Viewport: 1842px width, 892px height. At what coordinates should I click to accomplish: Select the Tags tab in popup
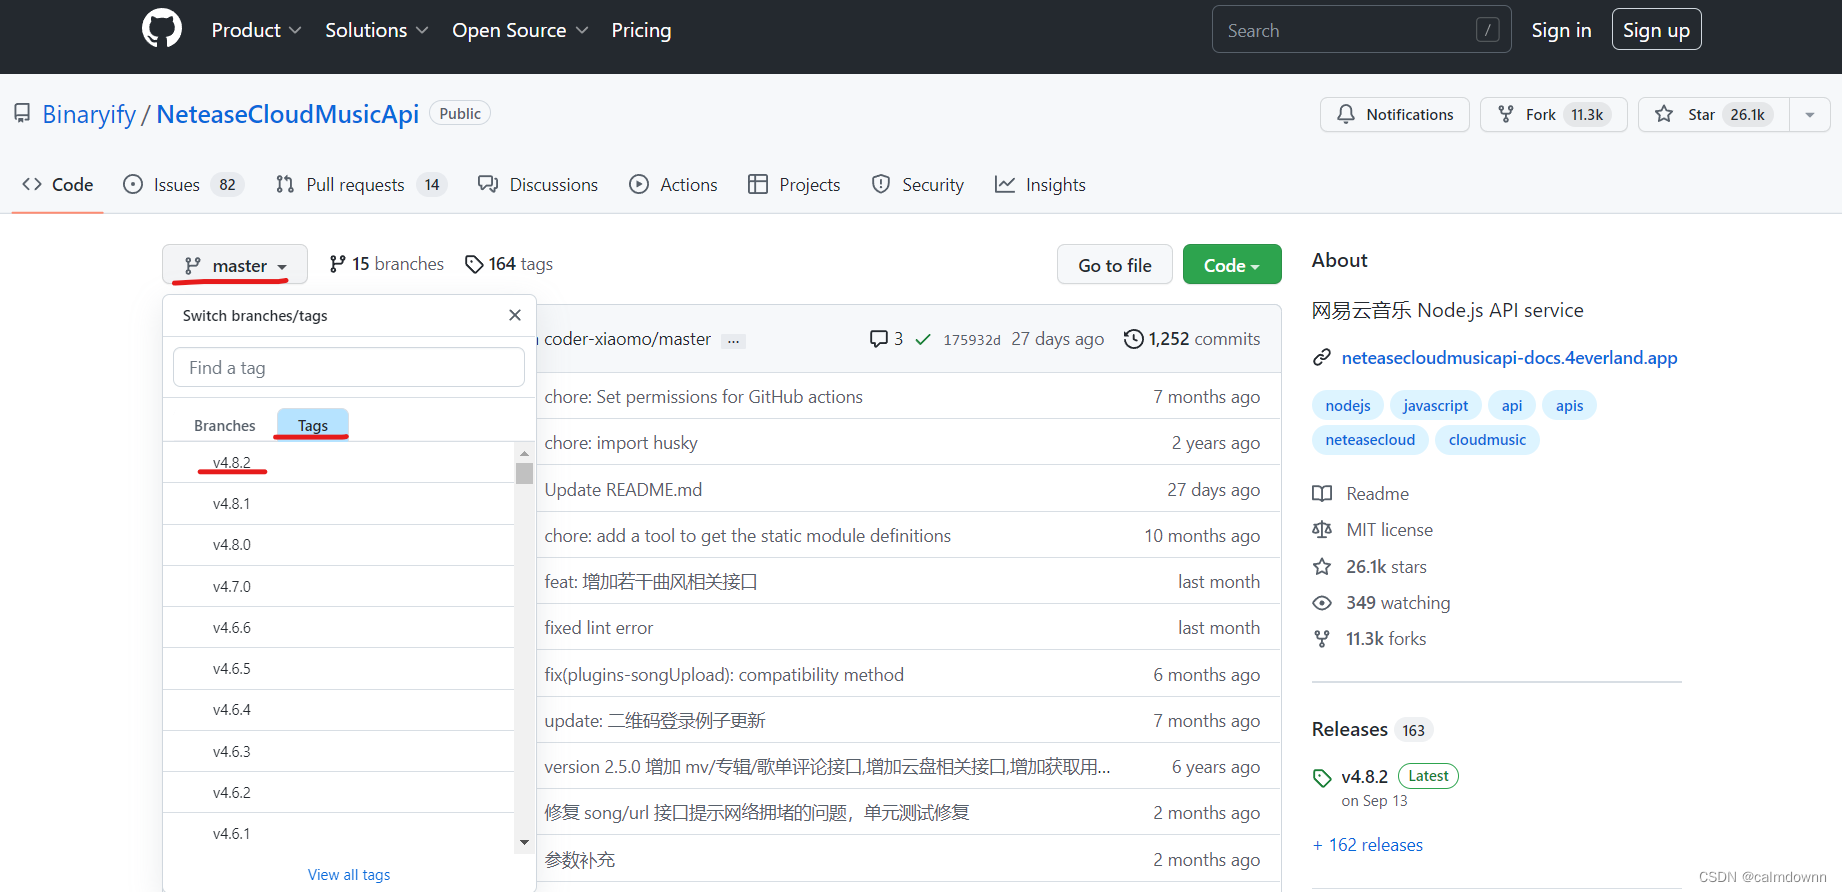click(313, 425)
